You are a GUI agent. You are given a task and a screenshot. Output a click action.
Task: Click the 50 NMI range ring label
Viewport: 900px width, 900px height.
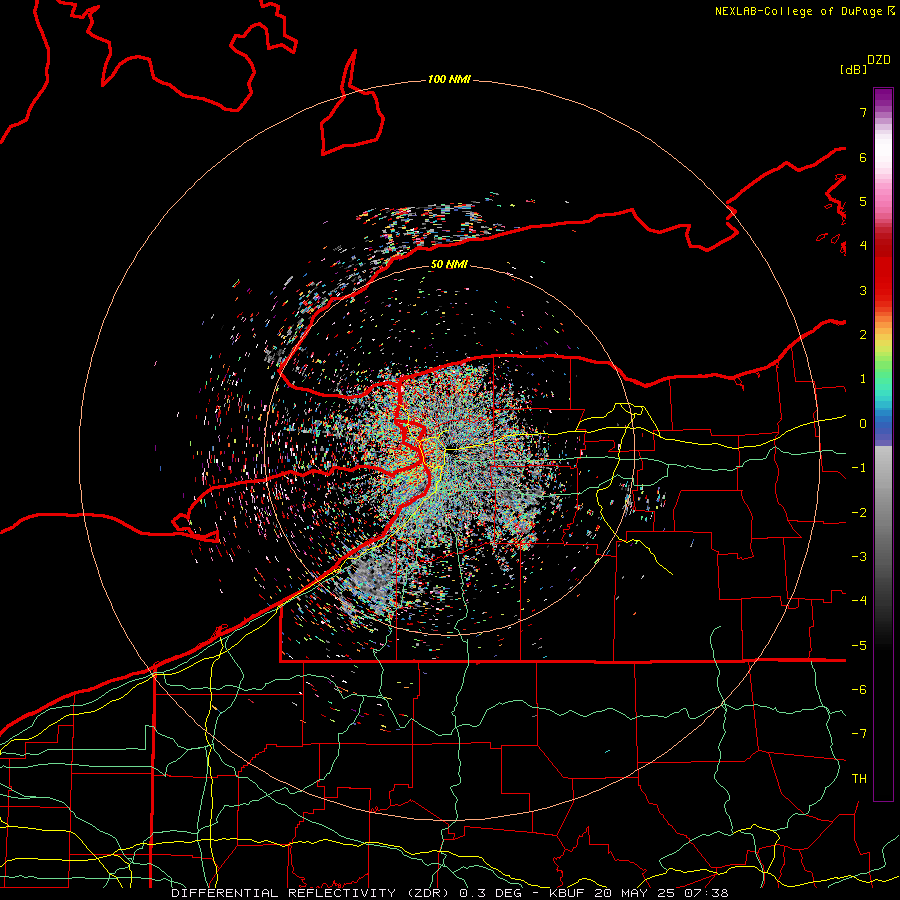pos(449,264)
